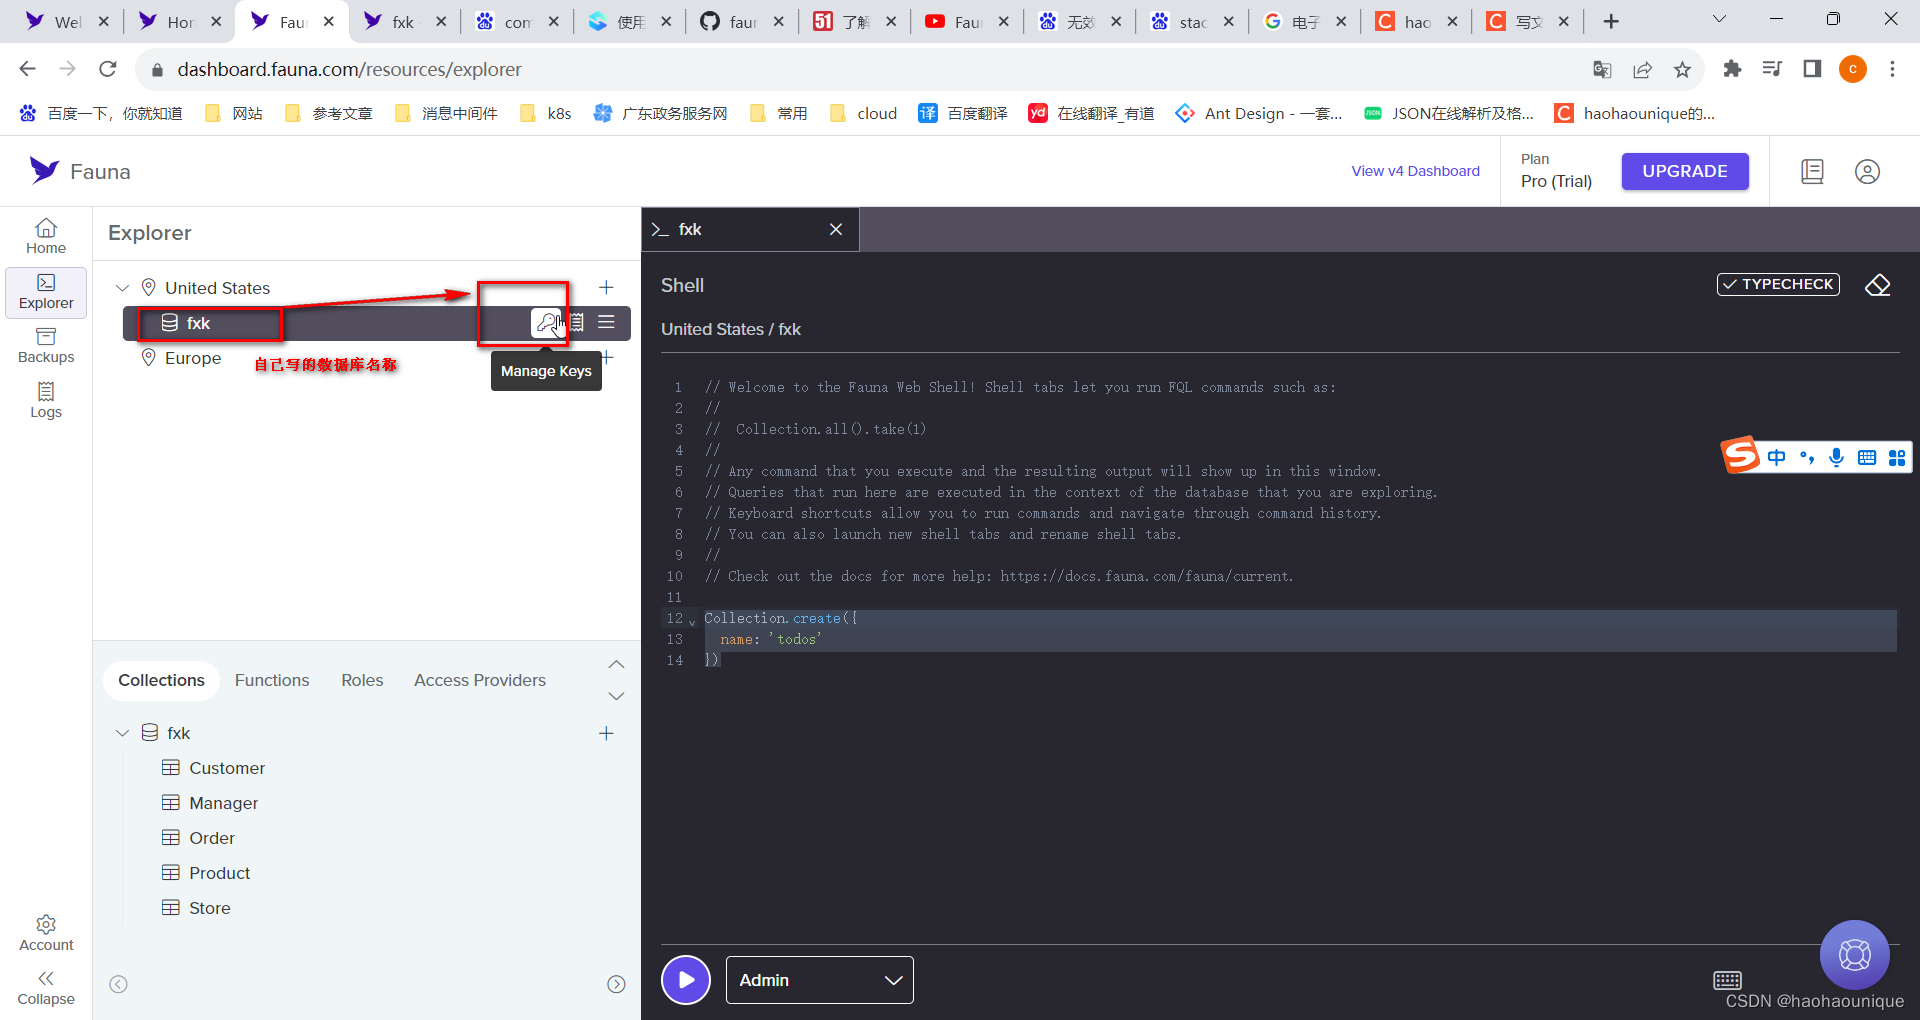Image resolution: width=1920 pixels, height=1020 pixels.
Task: Click the United States / fxk breadcrumb
Action: click(731, 329)
